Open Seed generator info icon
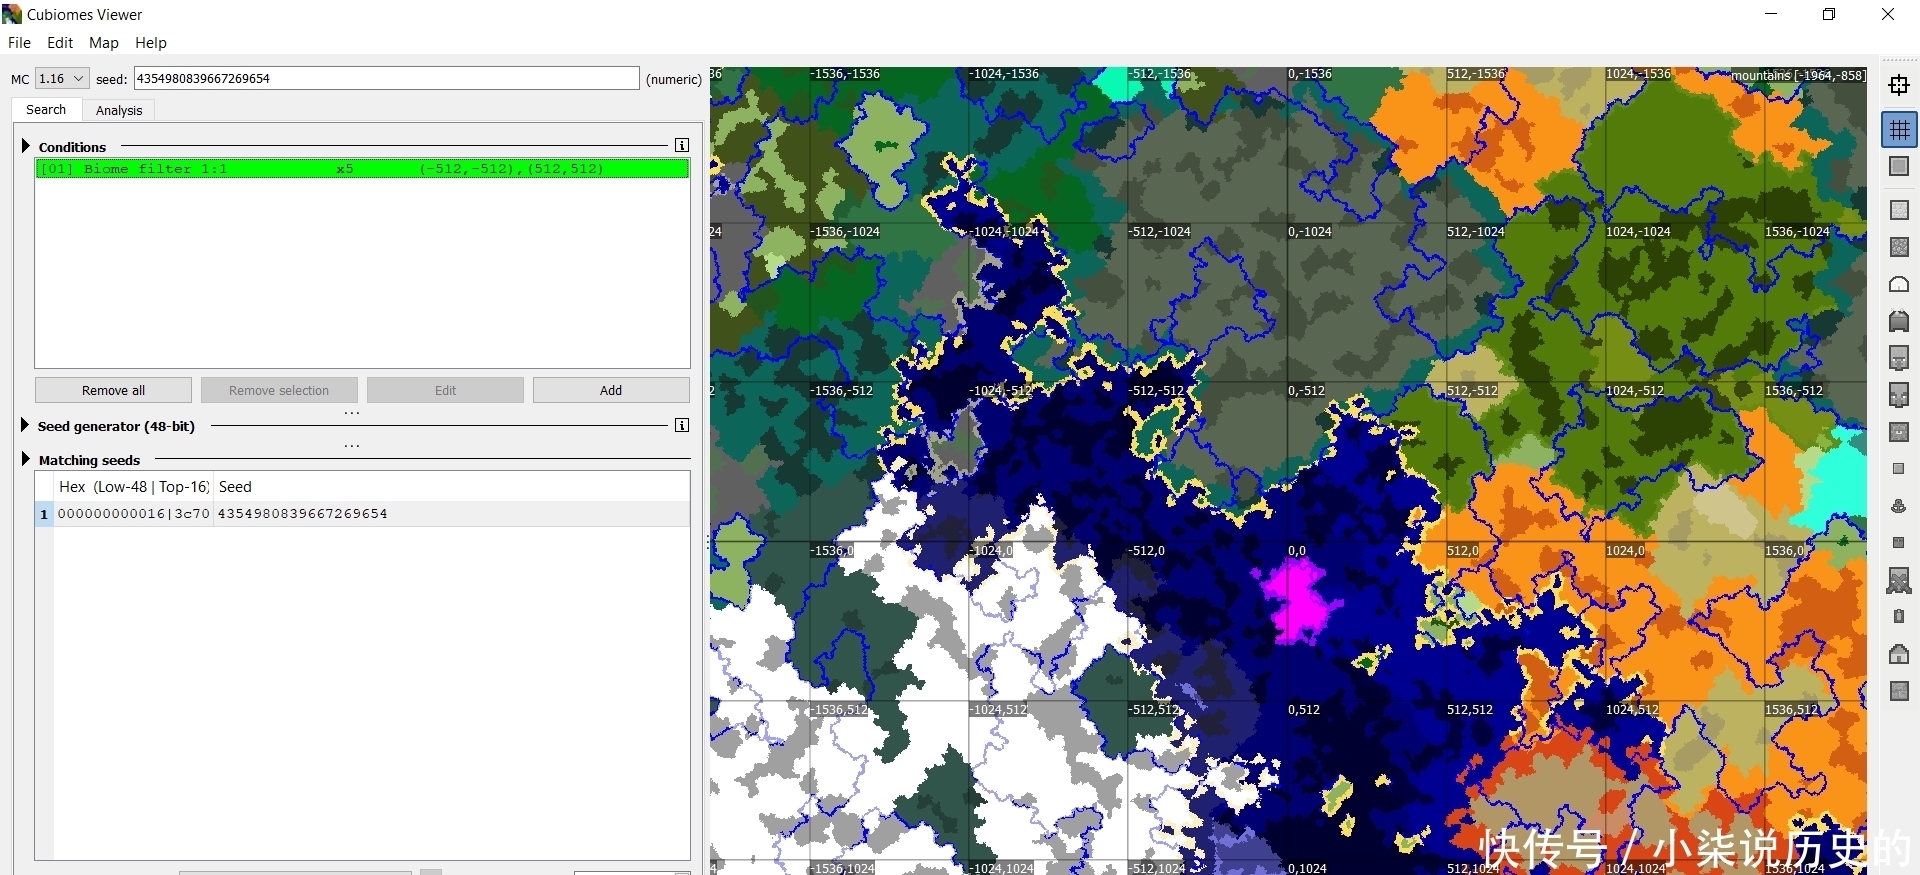 pyautogui.click(x=682, y=426)
